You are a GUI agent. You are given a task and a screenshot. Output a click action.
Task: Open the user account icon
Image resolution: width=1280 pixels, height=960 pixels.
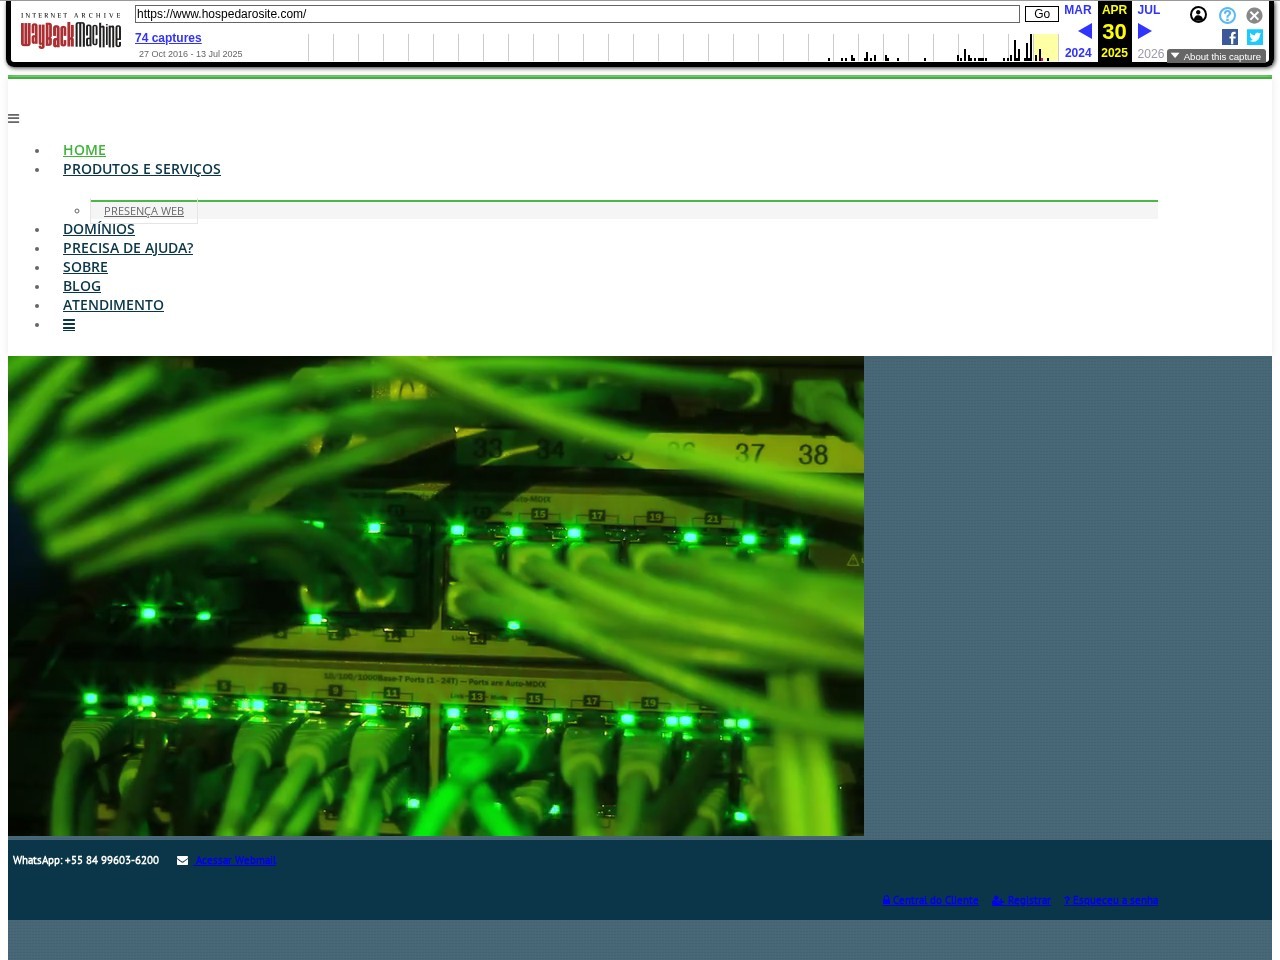(x=1198, y=15)
